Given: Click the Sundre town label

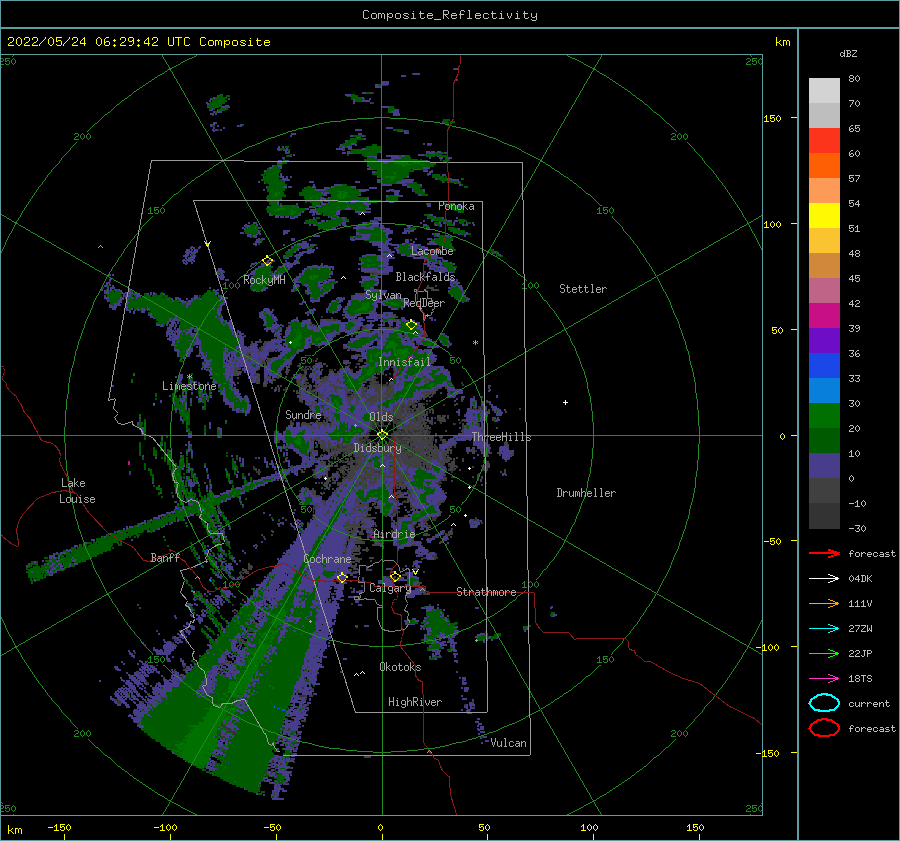Looking at the screenshot, I should point(303,414).
